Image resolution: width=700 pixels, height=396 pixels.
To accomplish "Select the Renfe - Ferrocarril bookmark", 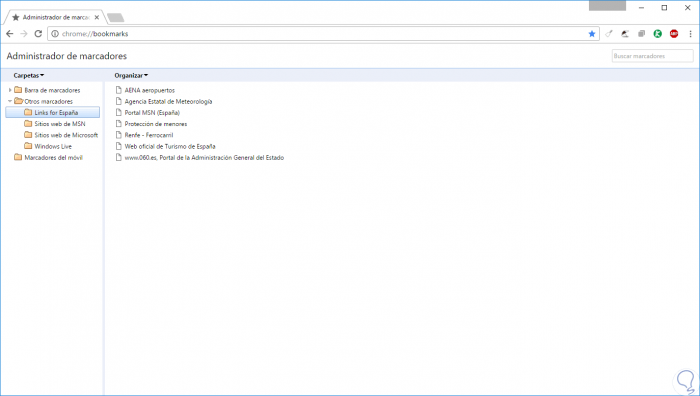I will pyautogui.click(x=149, y=135).
